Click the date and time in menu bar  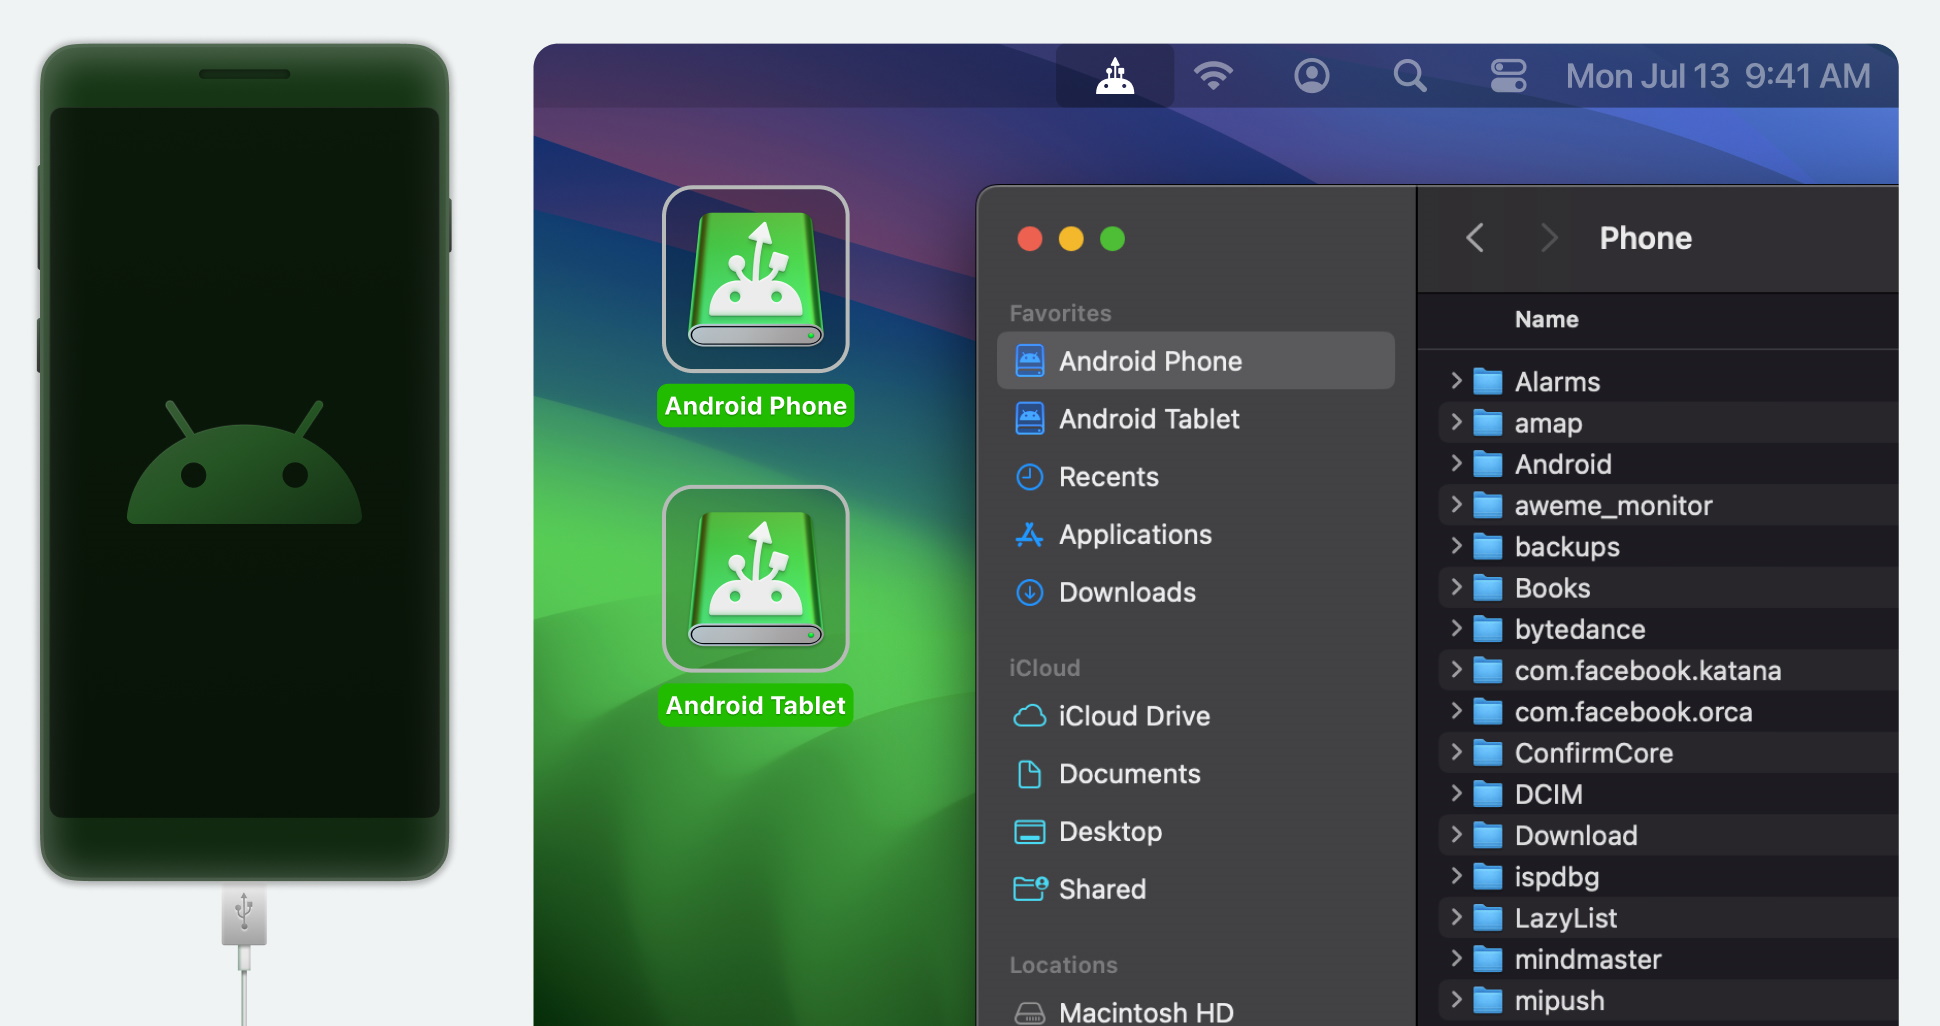[1717, 76]
